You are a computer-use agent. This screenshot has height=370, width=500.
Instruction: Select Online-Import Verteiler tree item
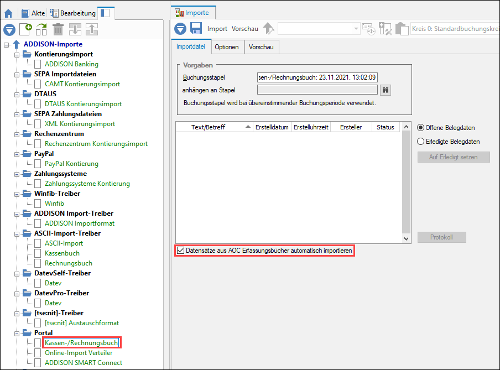[x=78, y=353]
